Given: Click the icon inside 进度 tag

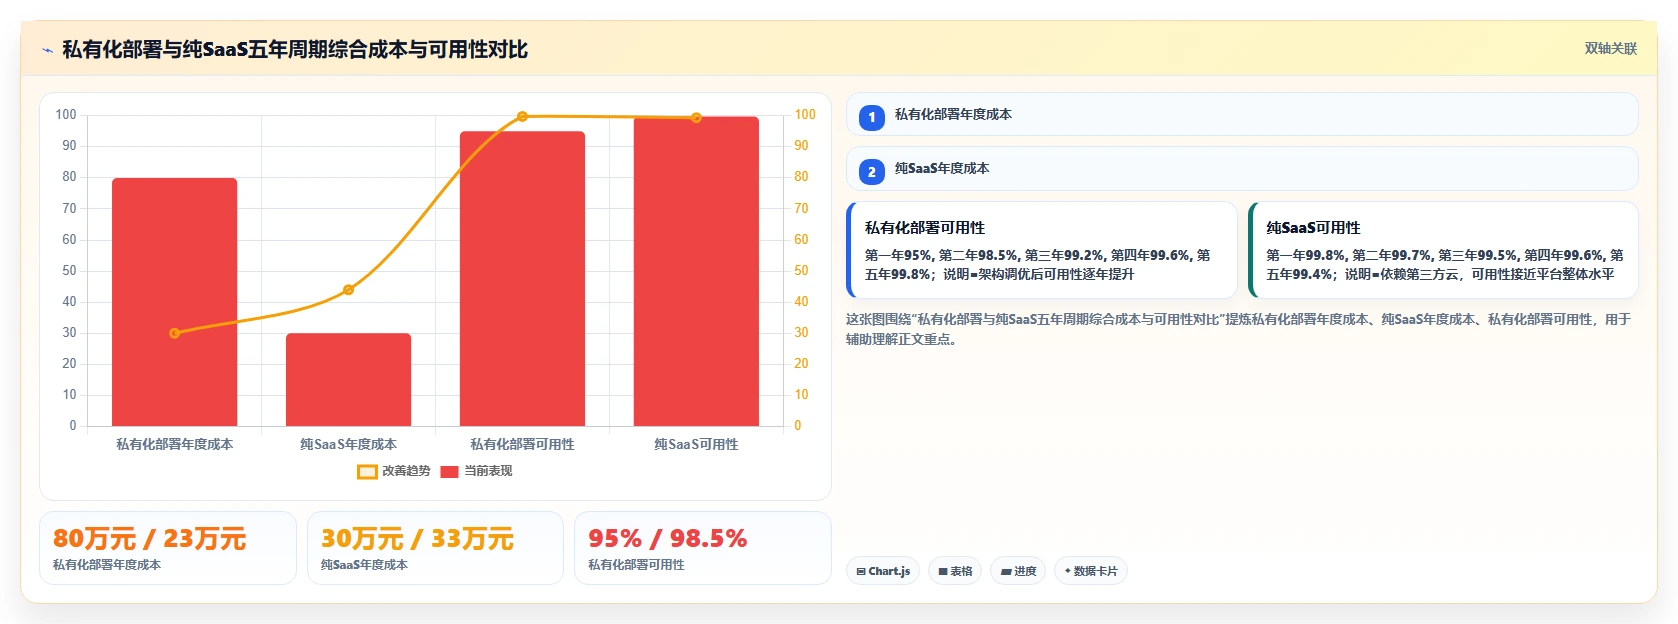Looking at the screenshot, I should pos(1006,572).
